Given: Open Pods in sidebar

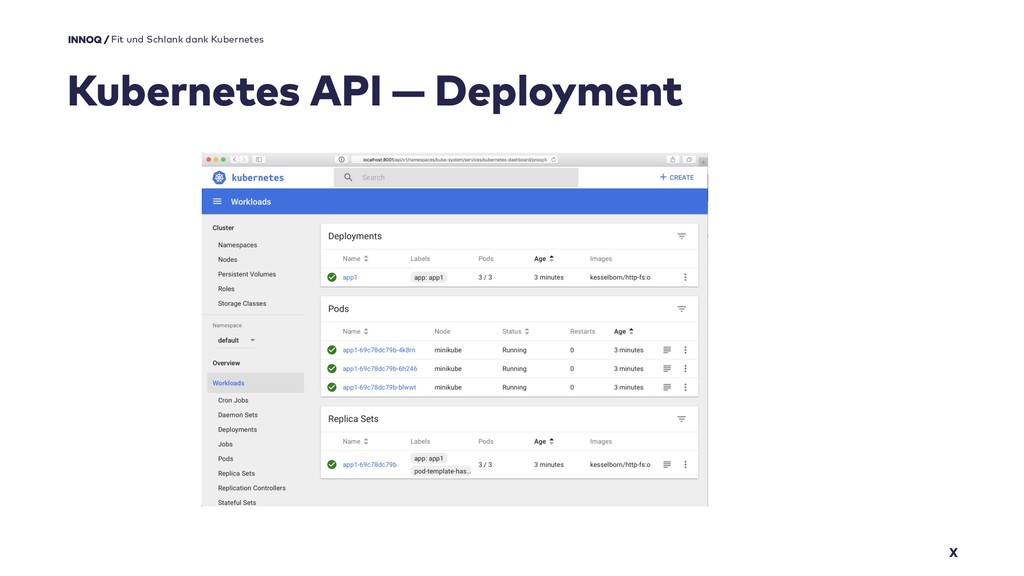Looking at the screenshot, I should [225, 459].
